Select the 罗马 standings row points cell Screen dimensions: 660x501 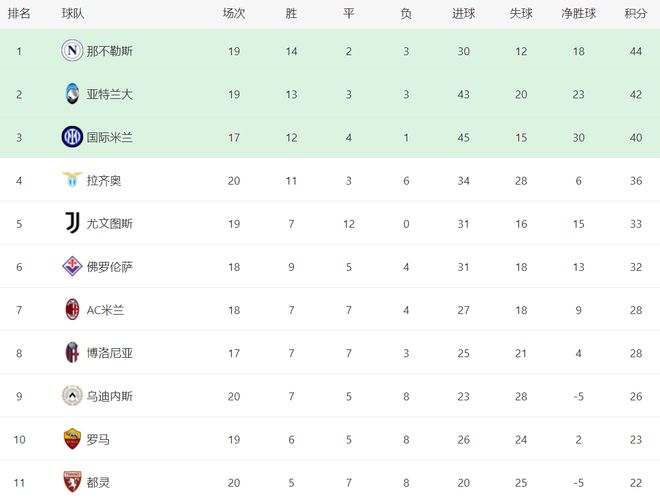click(x=635, y=438)
